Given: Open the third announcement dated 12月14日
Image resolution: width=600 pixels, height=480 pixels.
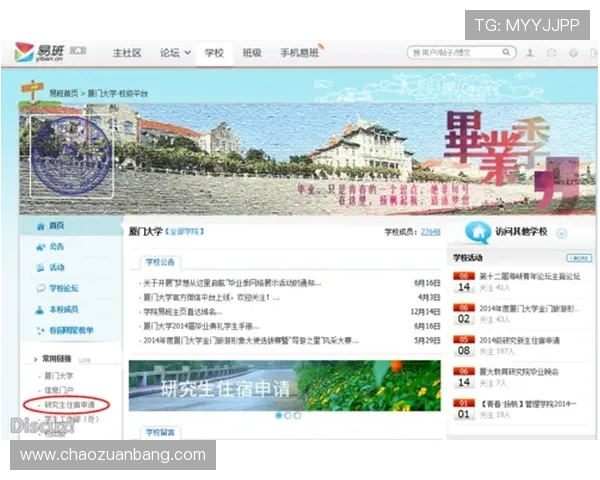Looking at the screenshot, I should (x=183, y=312).
